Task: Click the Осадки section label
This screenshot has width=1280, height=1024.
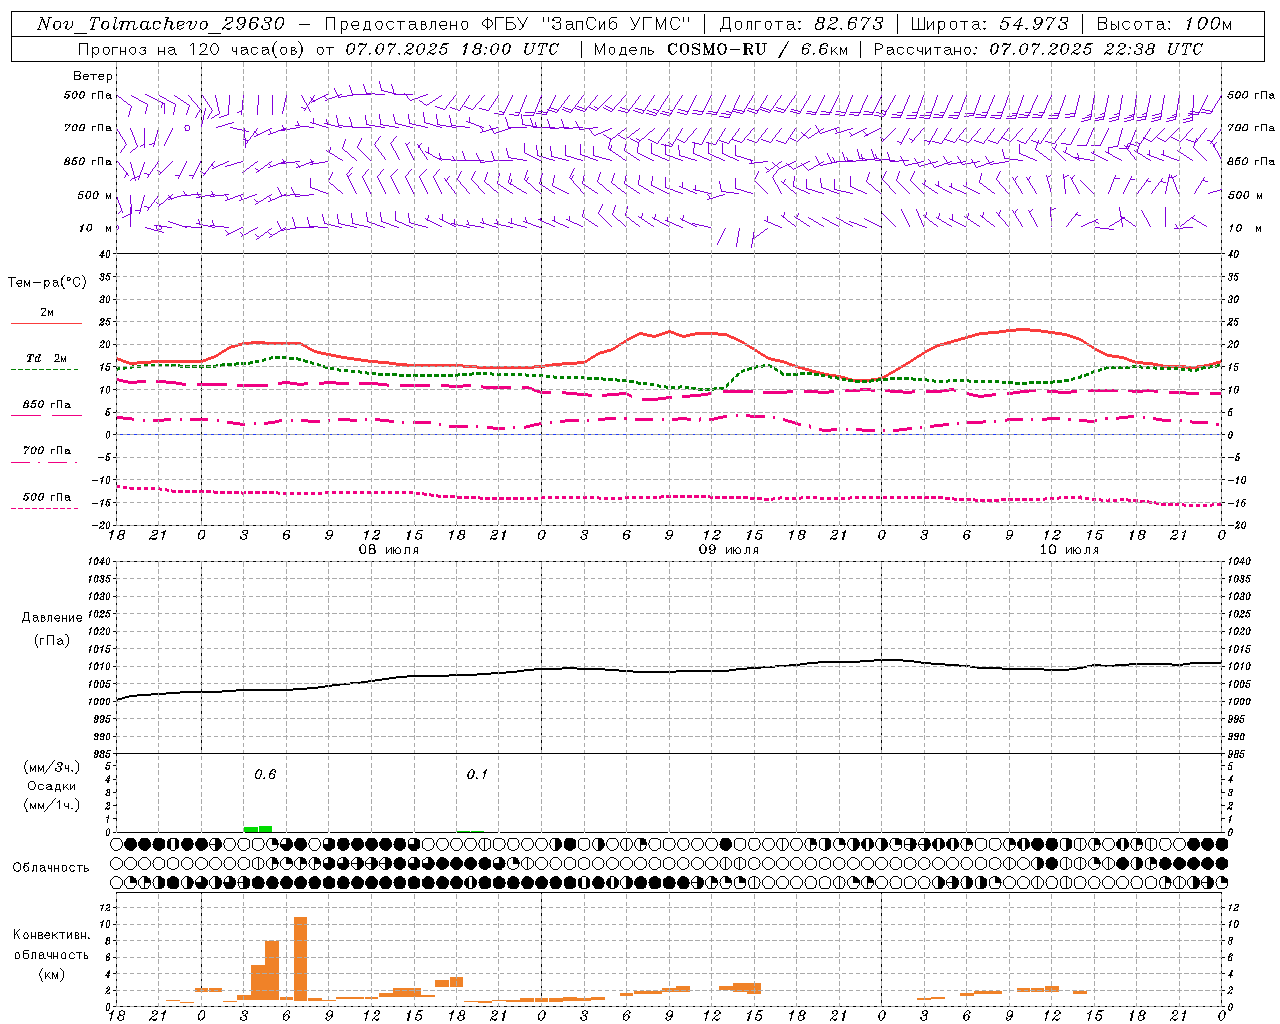Action: (x=52, y=786)
